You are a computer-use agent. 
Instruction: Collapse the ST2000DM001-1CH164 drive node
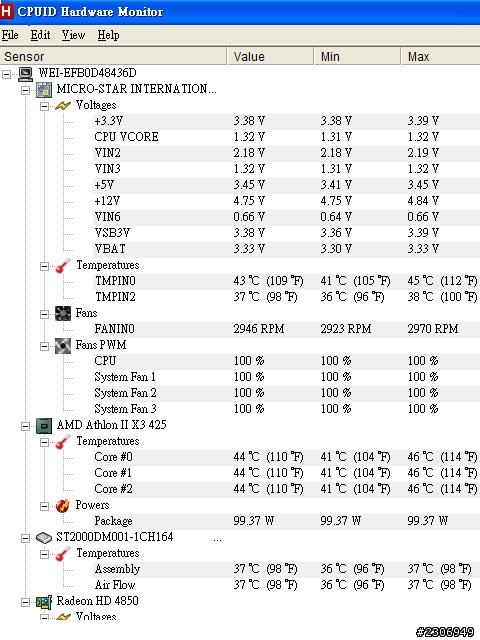coord(25,538)
